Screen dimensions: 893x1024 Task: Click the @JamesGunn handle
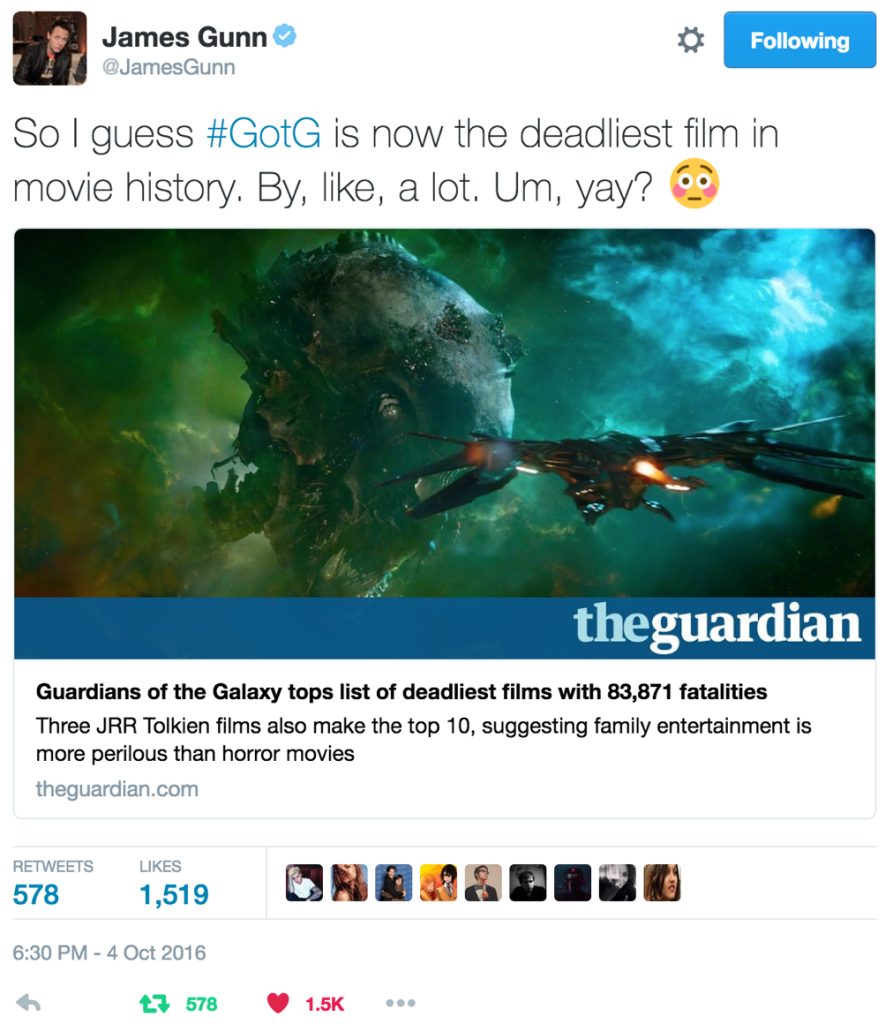169,67
